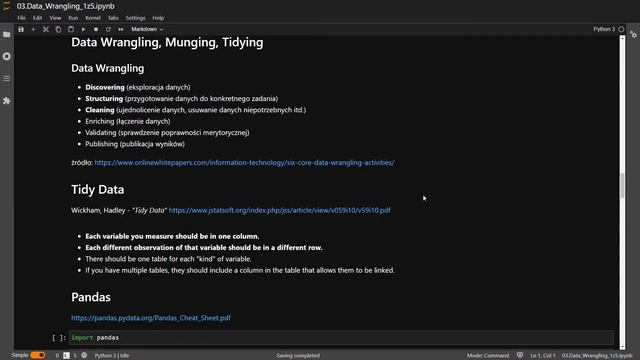Click 'If you have multiple tables' bullet
This screenshot has height=360, width=640.
tap(240, 270)
